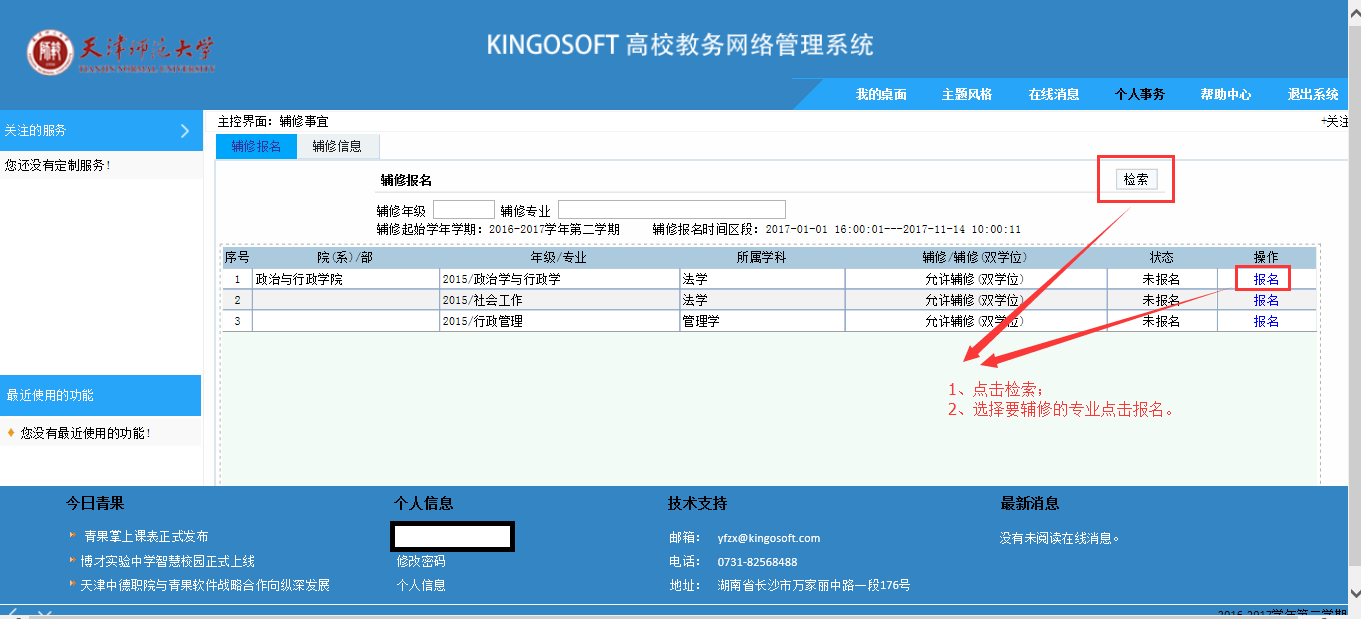Click 报名 for 2015/政治学与行政学
1361x619 pixels.
pyautogui.click(x=1266, y=280)
